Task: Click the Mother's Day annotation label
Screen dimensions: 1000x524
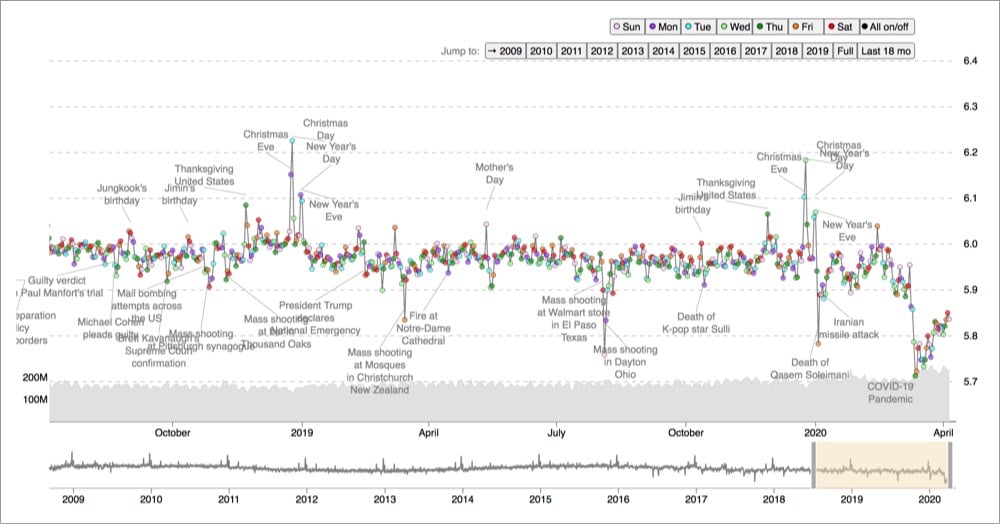Action: click(494, 174)
